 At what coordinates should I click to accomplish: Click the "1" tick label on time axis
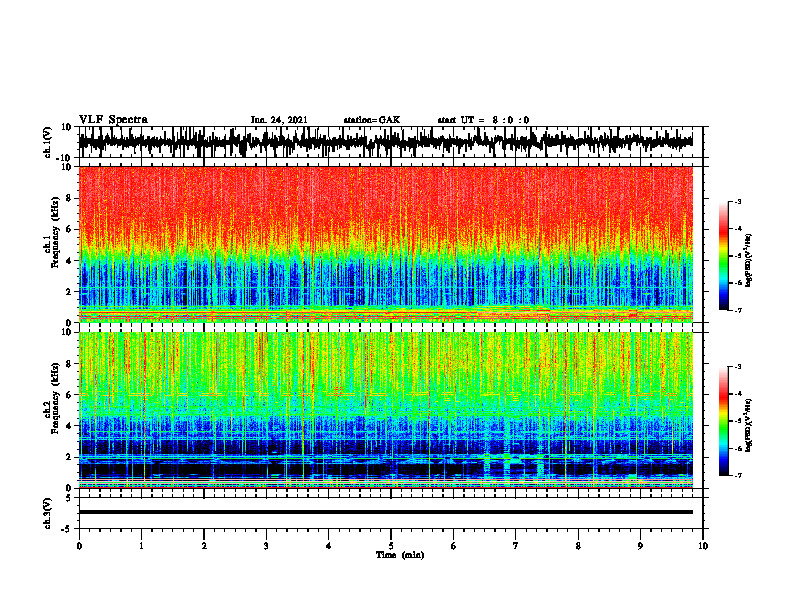(x=141, y=546)
